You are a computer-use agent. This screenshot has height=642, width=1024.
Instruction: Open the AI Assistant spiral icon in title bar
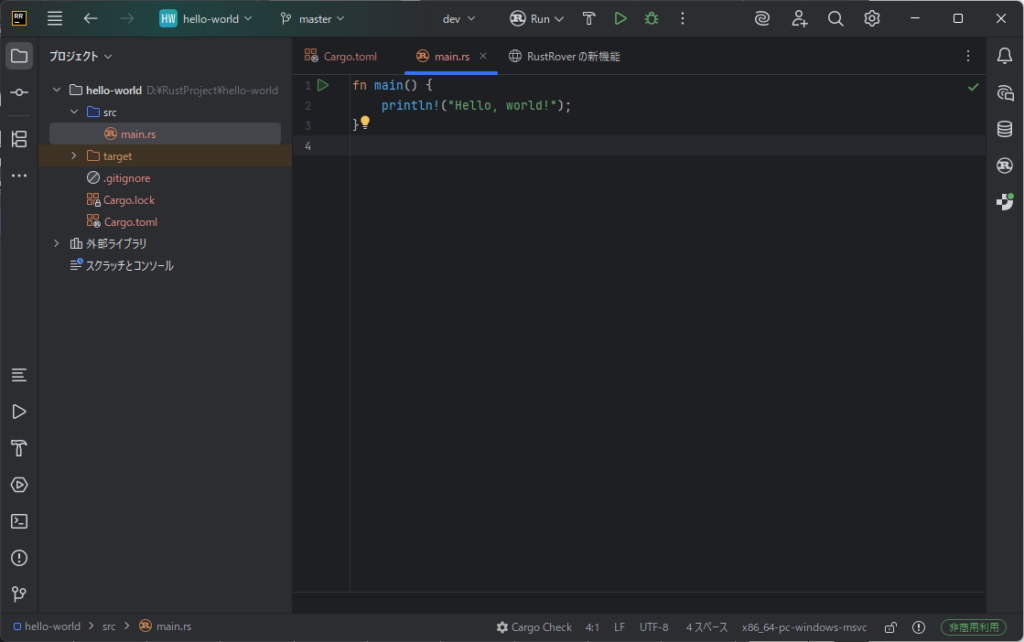click(762, 19)
